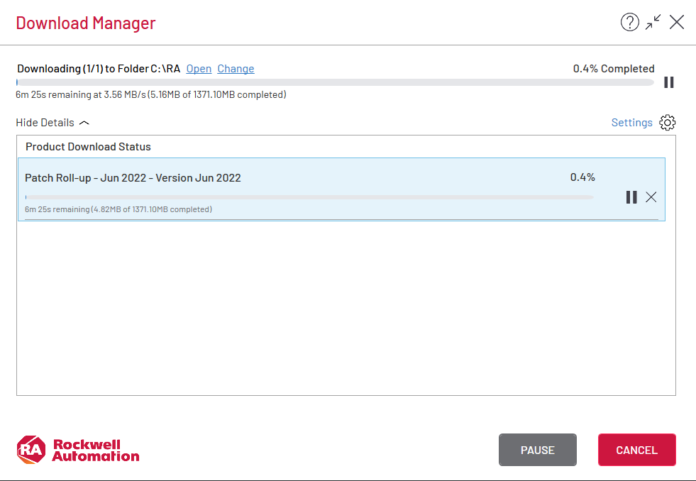The height and width of the screenshot is (481, 696).
Task: Click the overall download progress bar
Action: click(334, 82)
